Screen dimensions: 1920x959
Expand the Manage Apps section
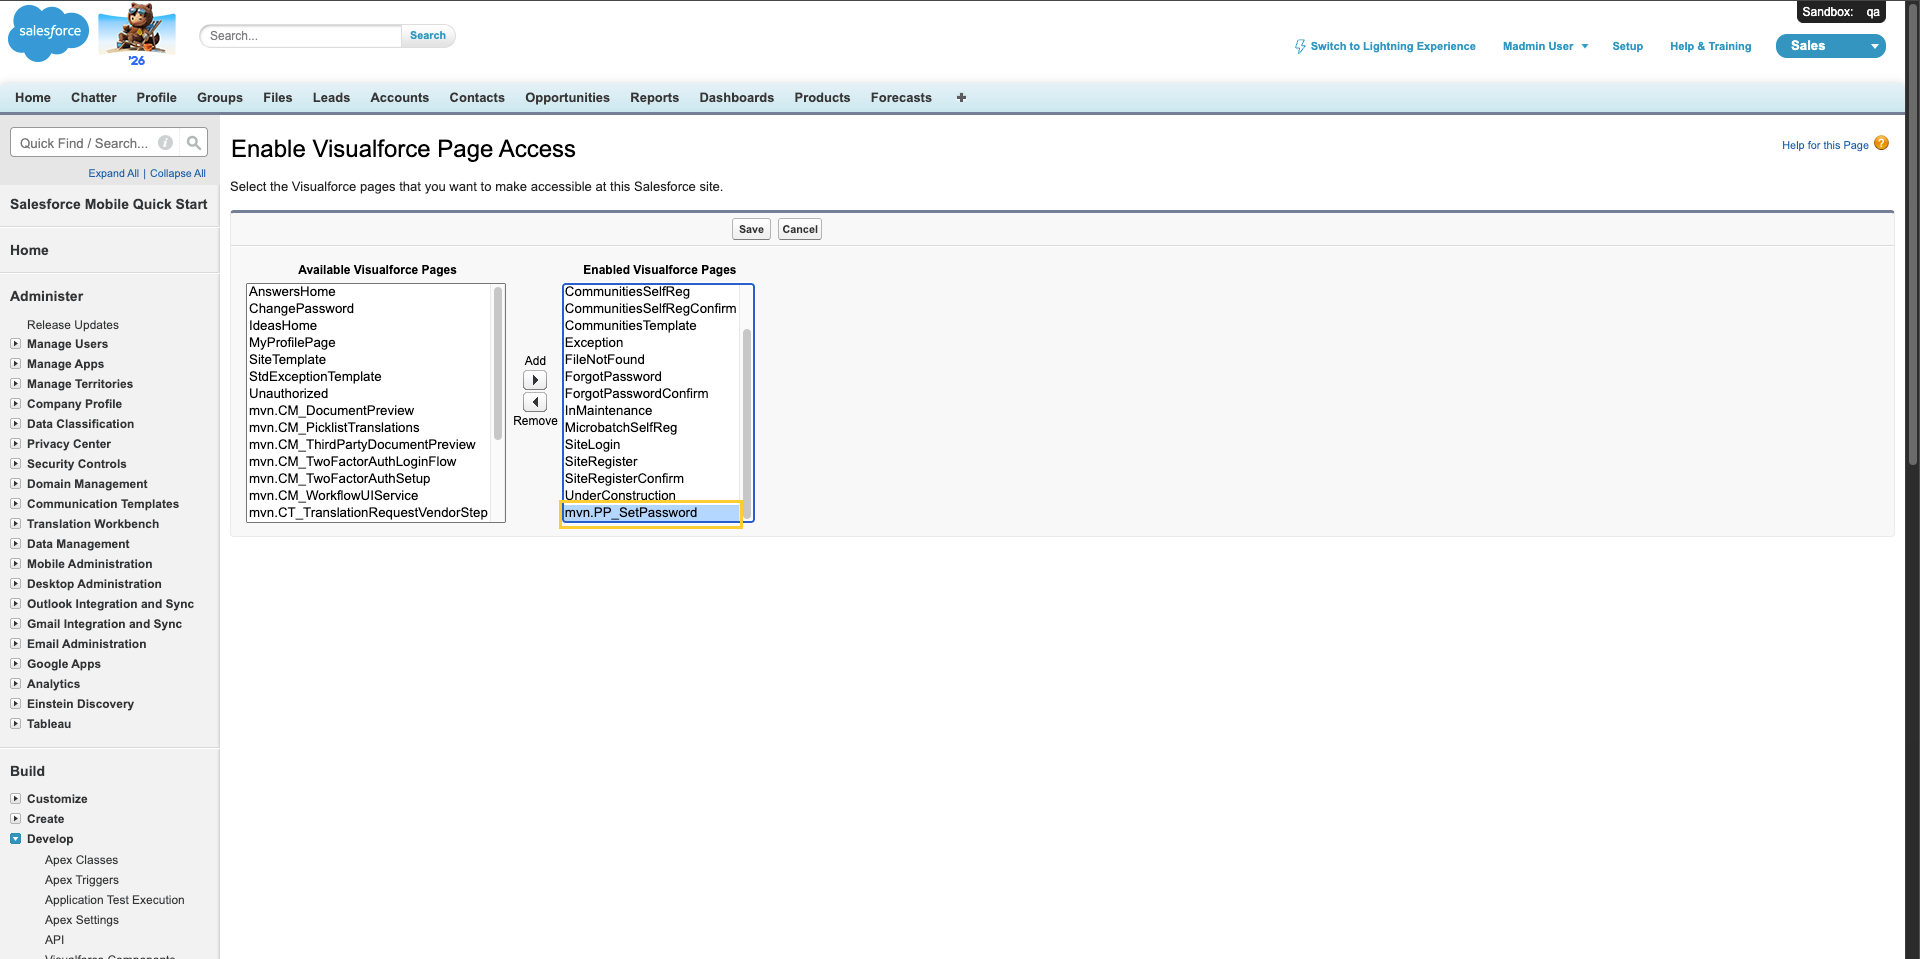coord(16,363)
